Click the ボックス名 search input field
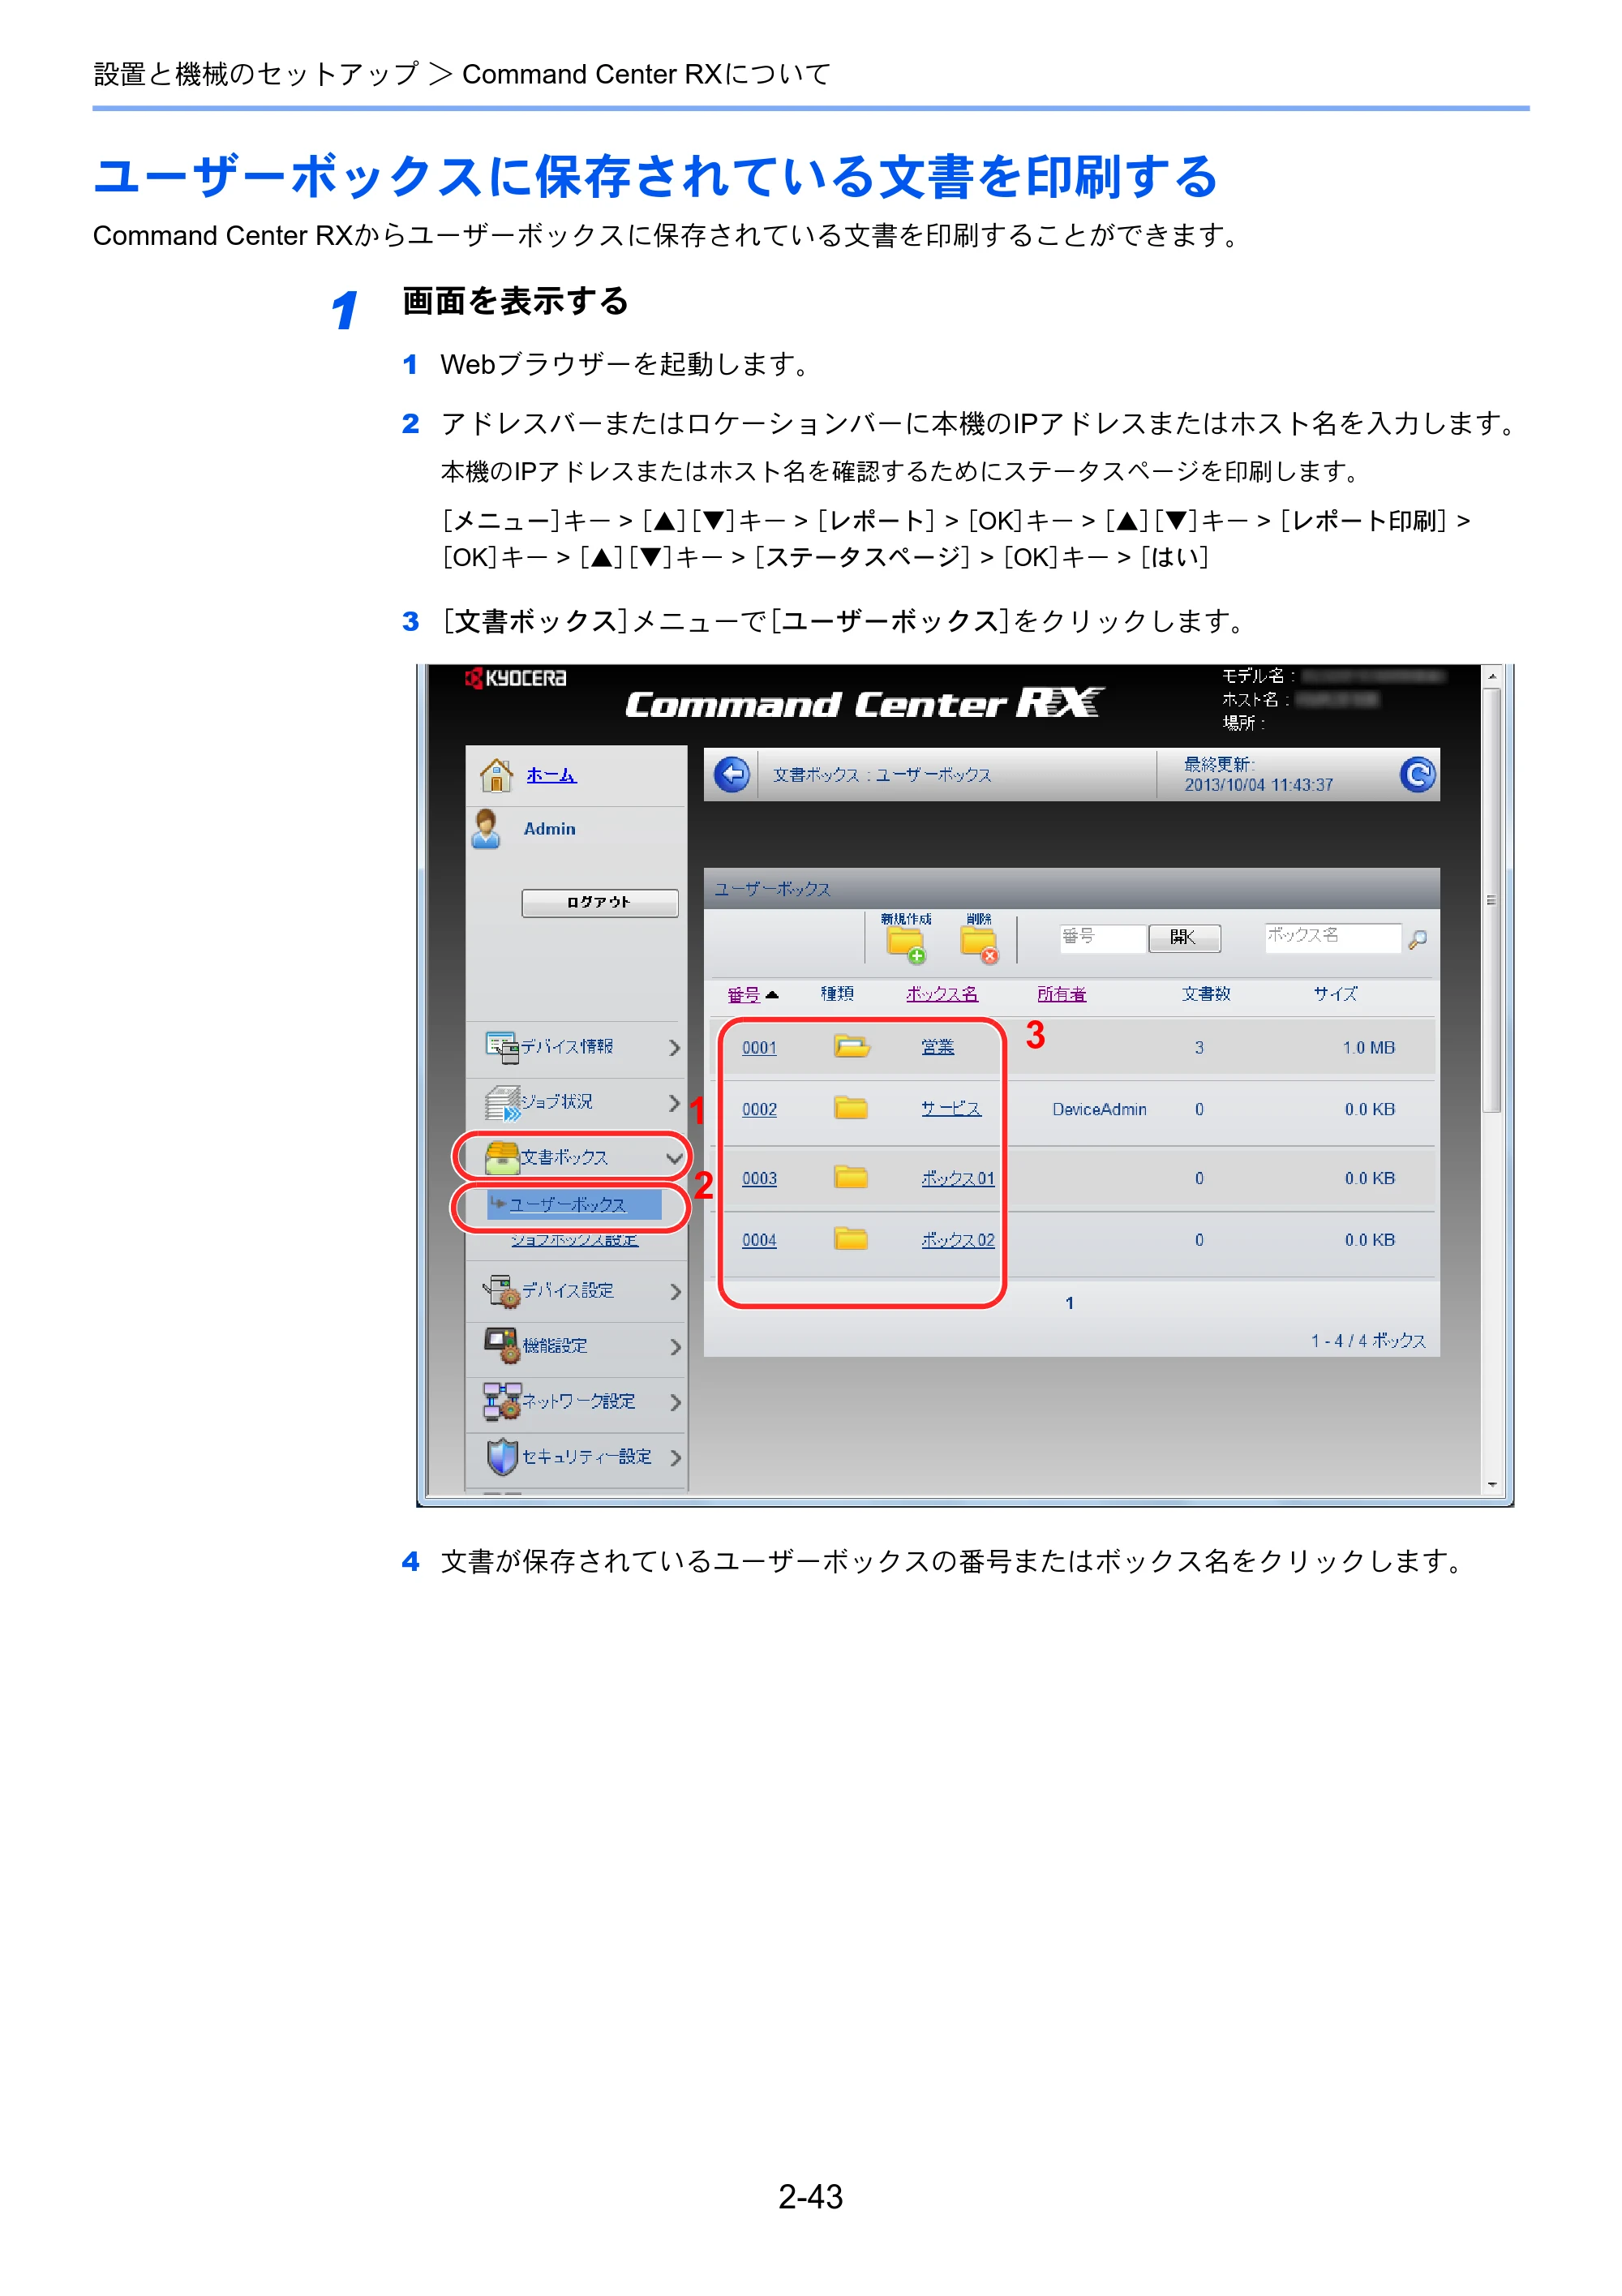1622x2296 pixels. pos(1333,937)
